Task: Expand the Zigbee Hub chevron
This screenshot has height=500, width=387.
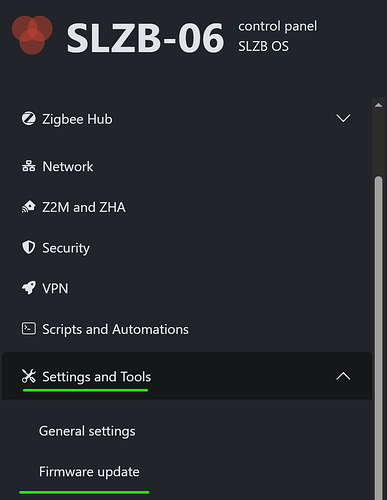Action: (343, 118)
